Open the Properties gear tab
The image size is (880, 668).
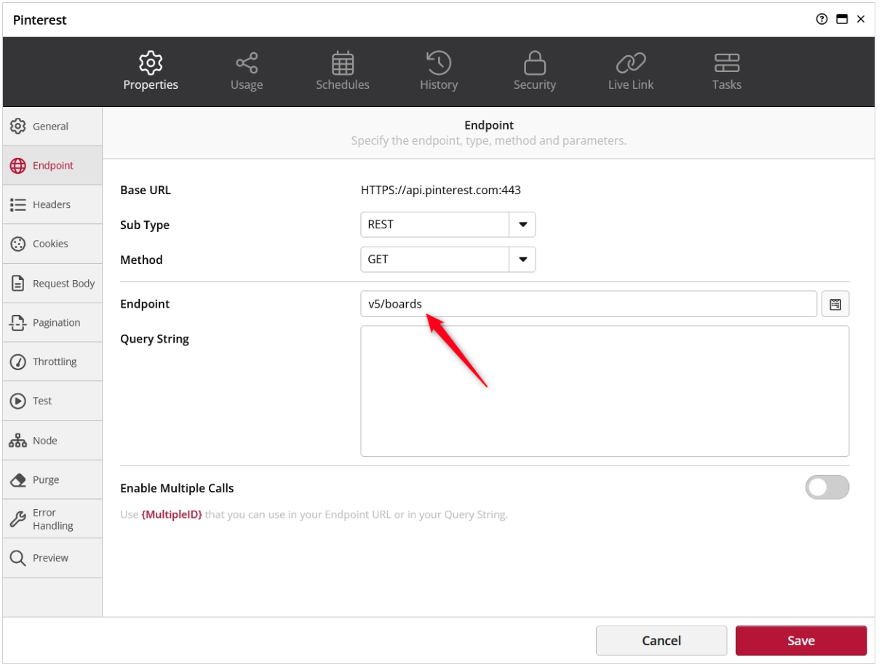coord(150,71)
